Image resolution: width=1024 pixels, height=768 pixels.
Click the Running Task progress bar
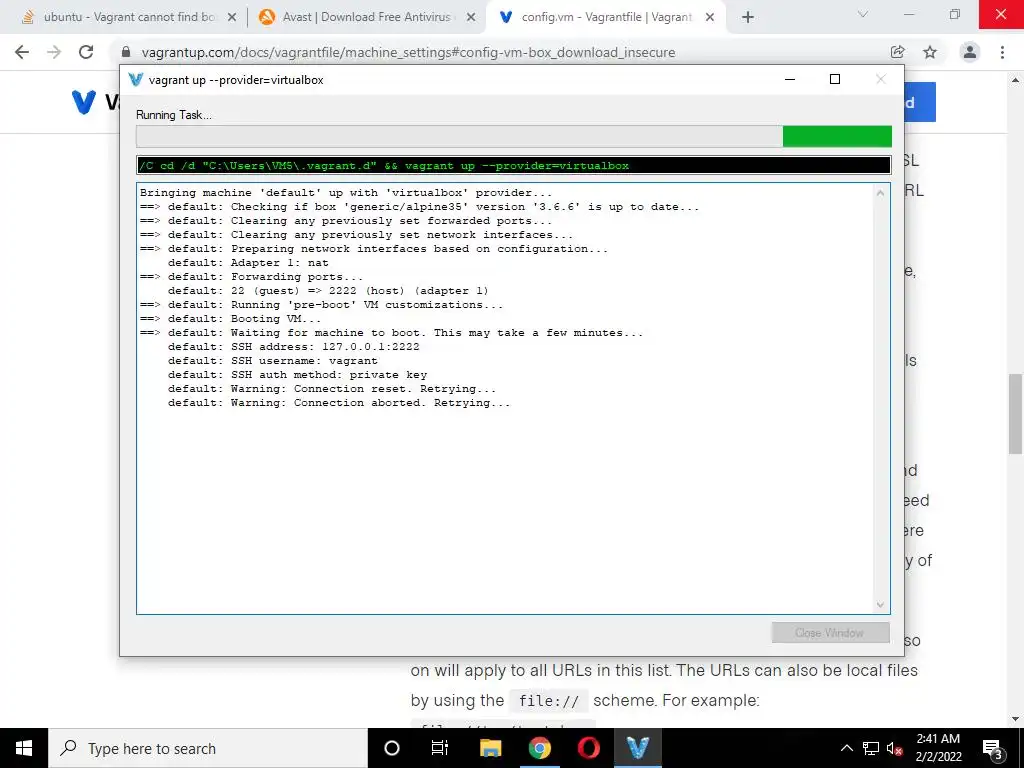coord(514,136)
